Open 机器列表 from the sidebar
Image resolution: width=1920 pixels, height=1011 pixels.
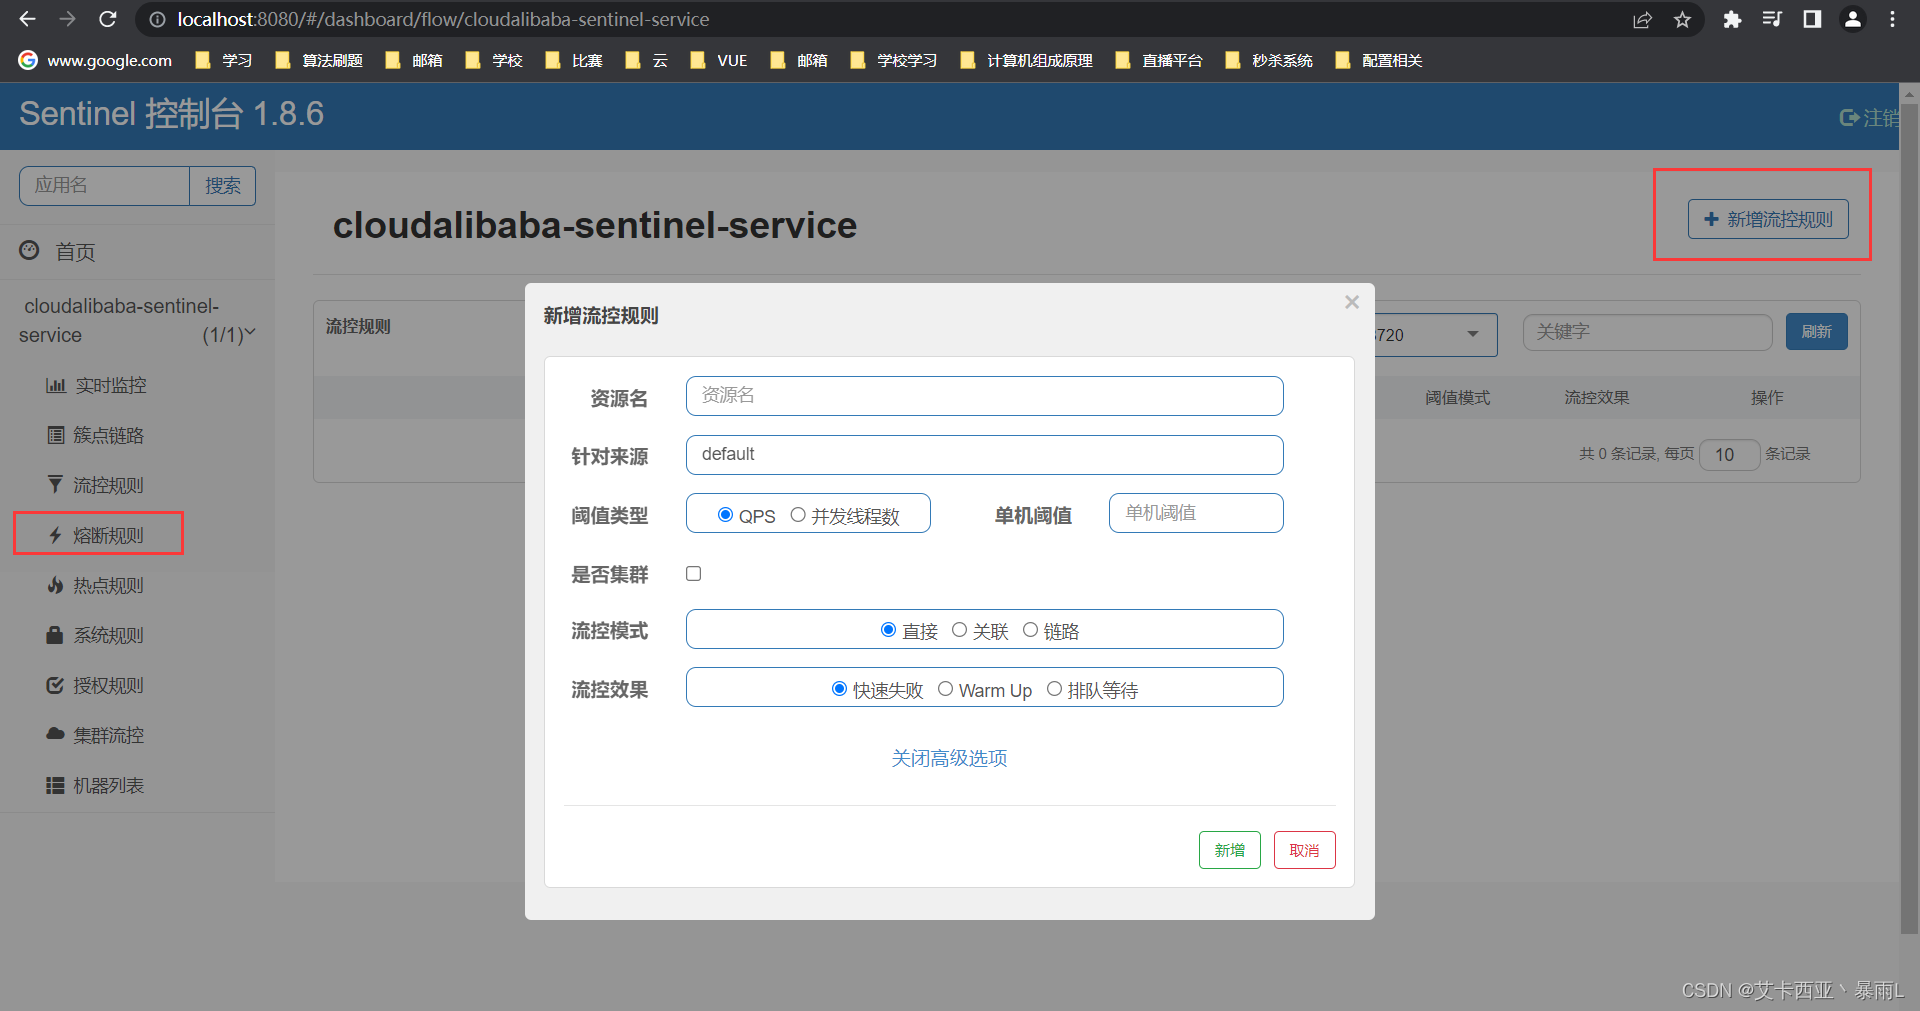(x=96, y=786)
